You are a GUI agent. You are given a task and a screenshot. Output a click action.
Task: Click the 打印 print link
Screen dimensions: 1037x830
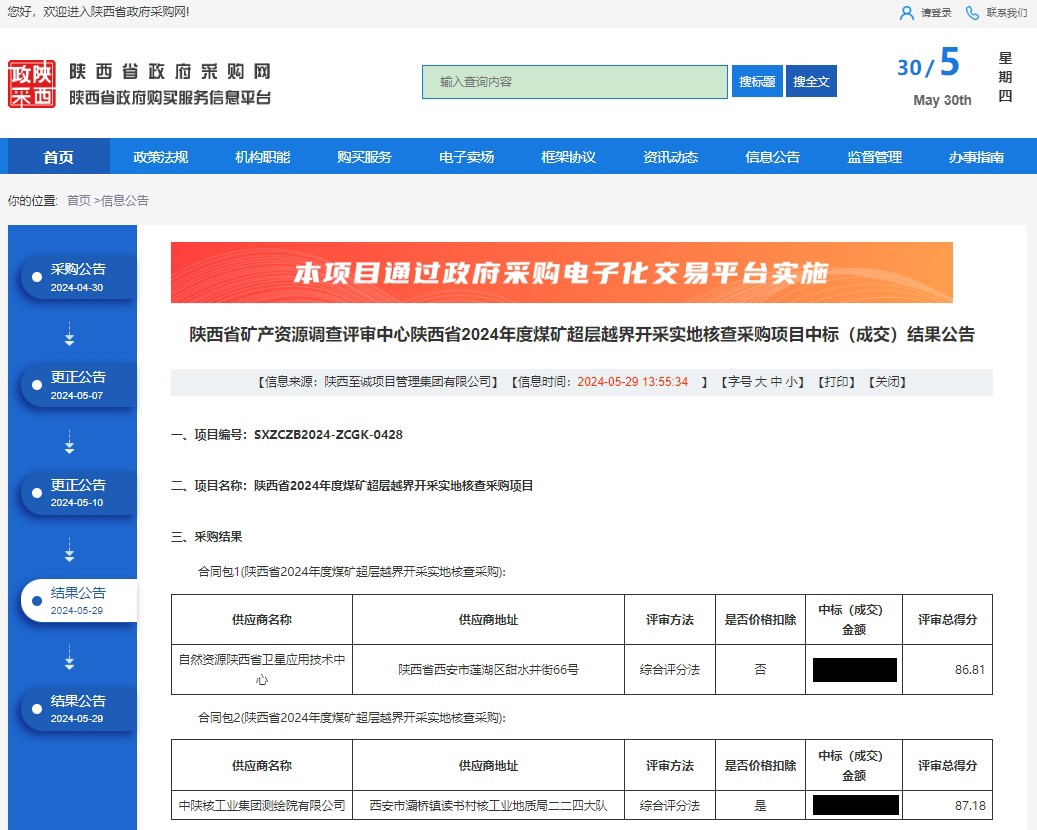click(836, 382)
